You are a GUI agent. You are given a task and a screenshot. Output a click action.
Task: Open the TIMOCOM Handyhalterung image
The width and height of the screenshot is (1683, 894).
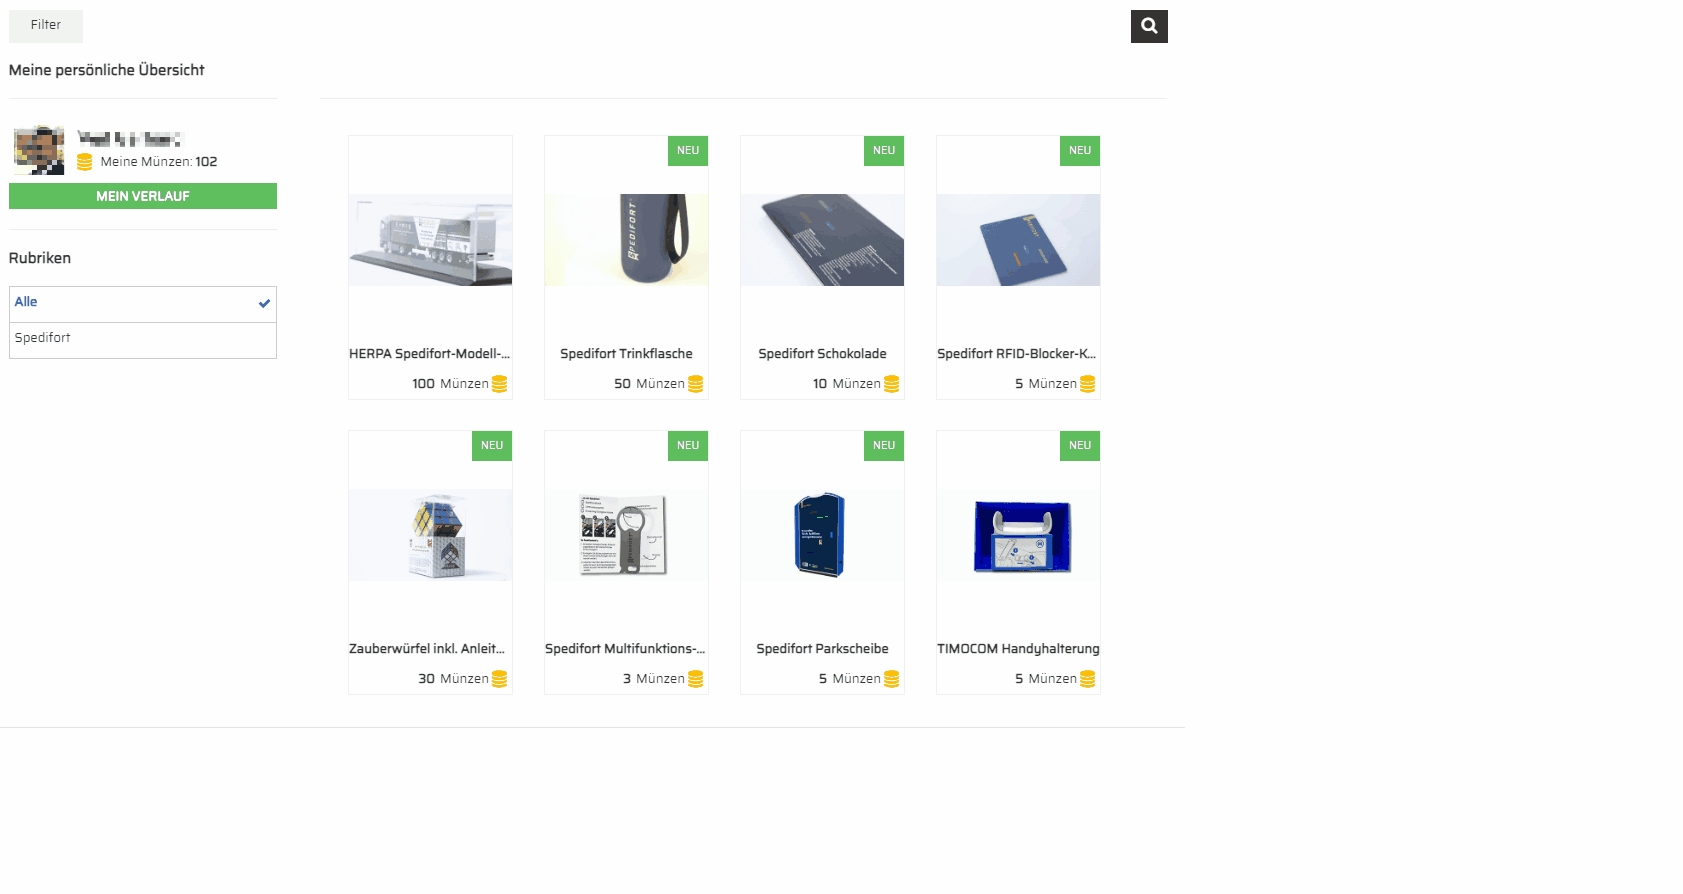[1018, 535]
